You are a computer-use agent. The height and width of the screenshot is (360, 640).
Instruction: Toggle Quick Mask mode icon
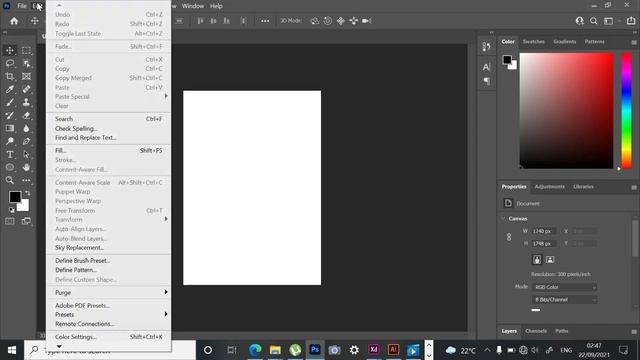point(10,221)
